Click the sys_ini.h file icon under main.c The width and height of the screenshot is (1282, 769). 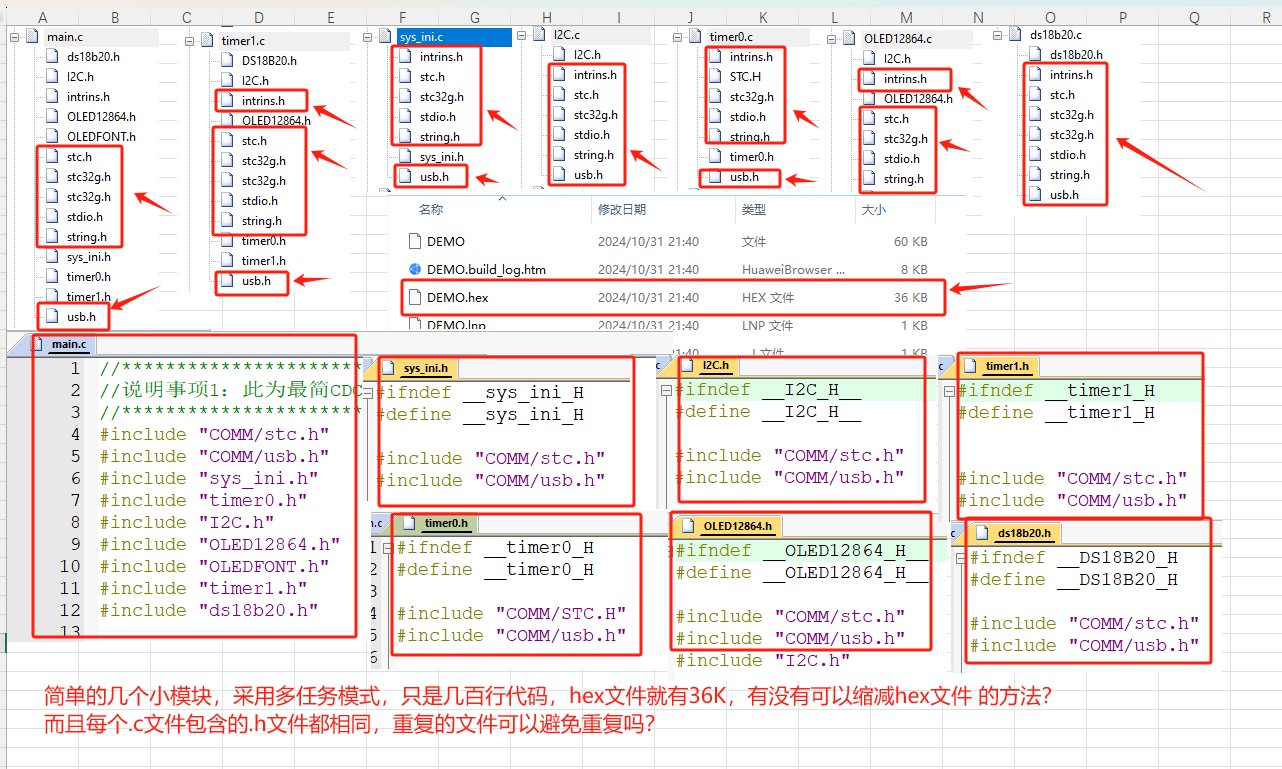(54, 257)
